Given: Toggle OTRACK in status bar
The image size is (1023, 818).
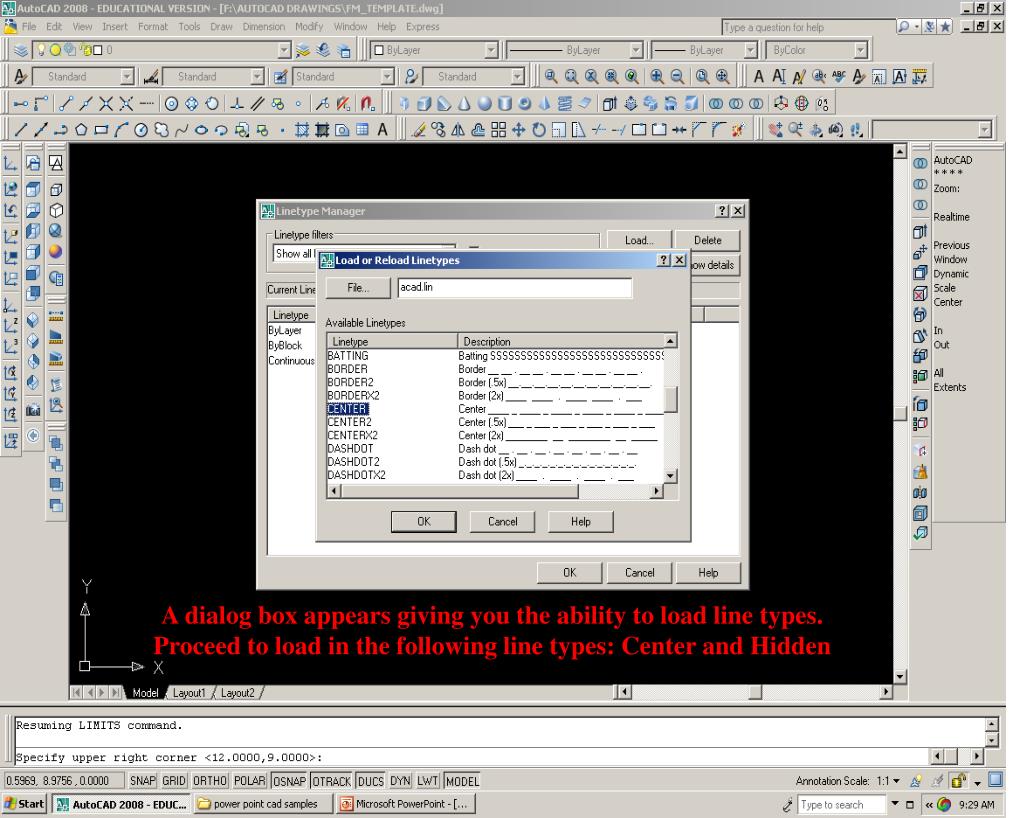Looking at the screenshot, I should click(331, 781).
